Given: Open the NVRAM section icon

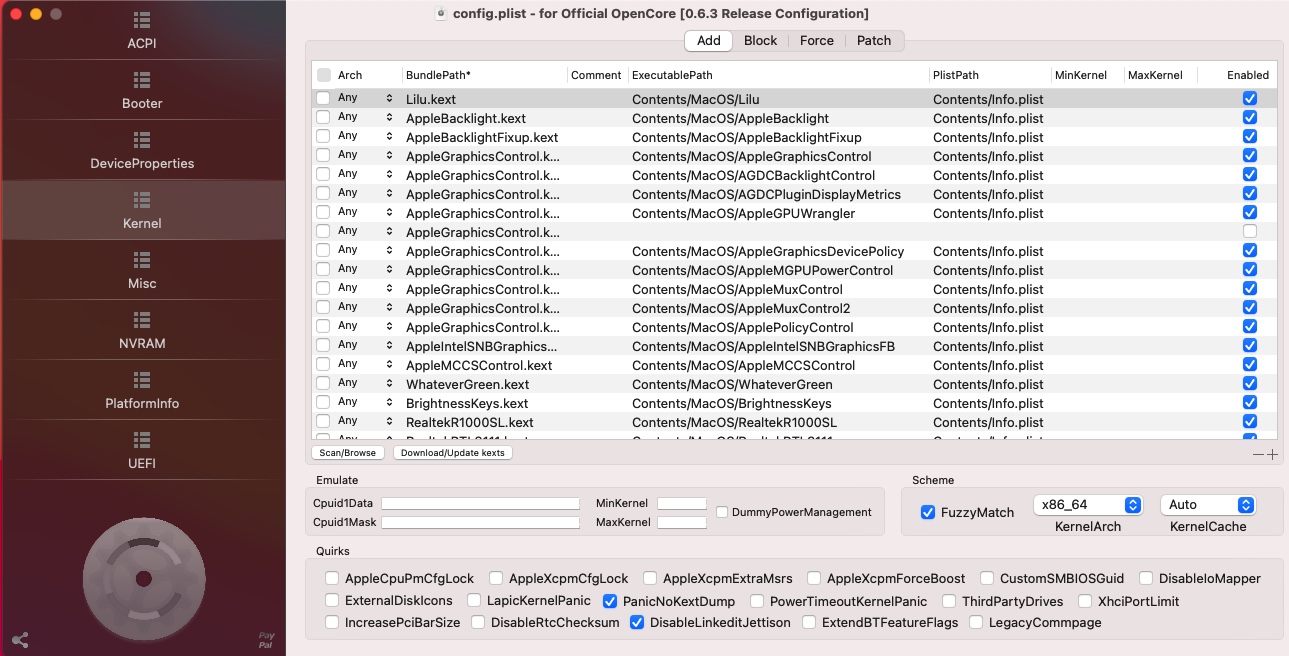Looking at the screenshot, I should [142, 320].
